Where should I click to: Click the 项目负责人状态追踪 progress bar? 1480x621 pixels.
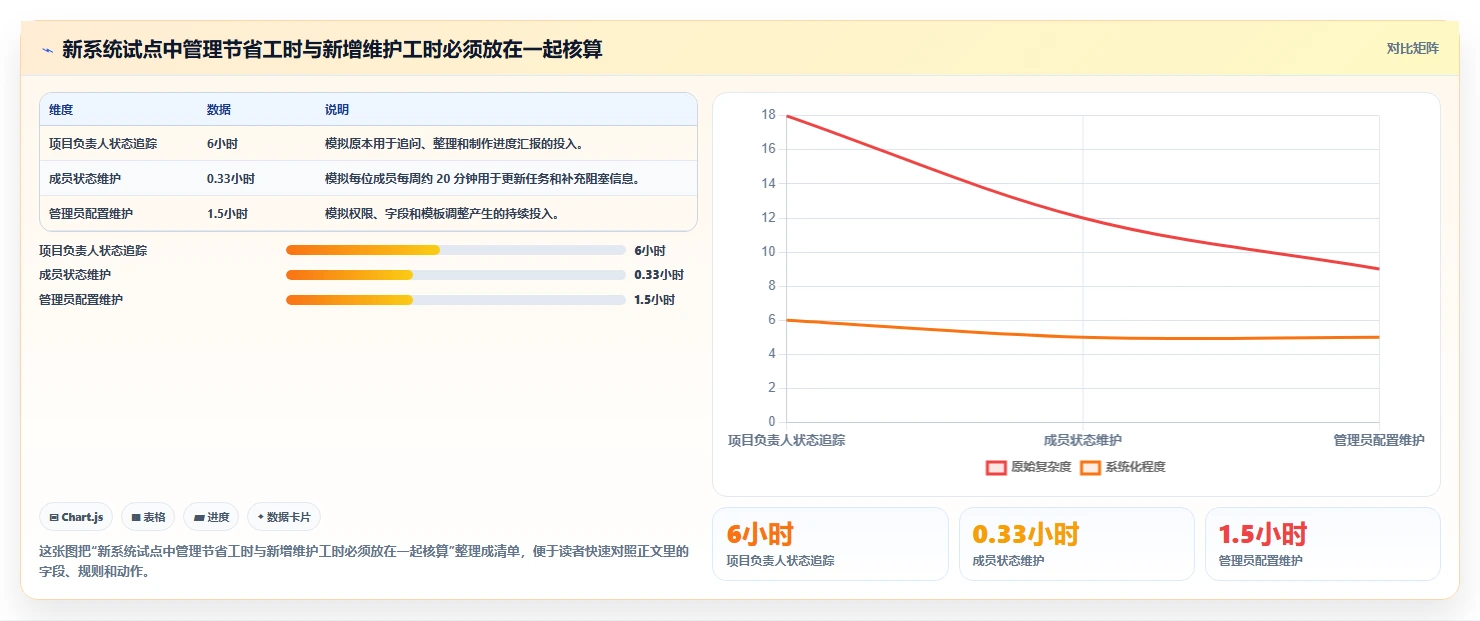(x=456, y=250)
